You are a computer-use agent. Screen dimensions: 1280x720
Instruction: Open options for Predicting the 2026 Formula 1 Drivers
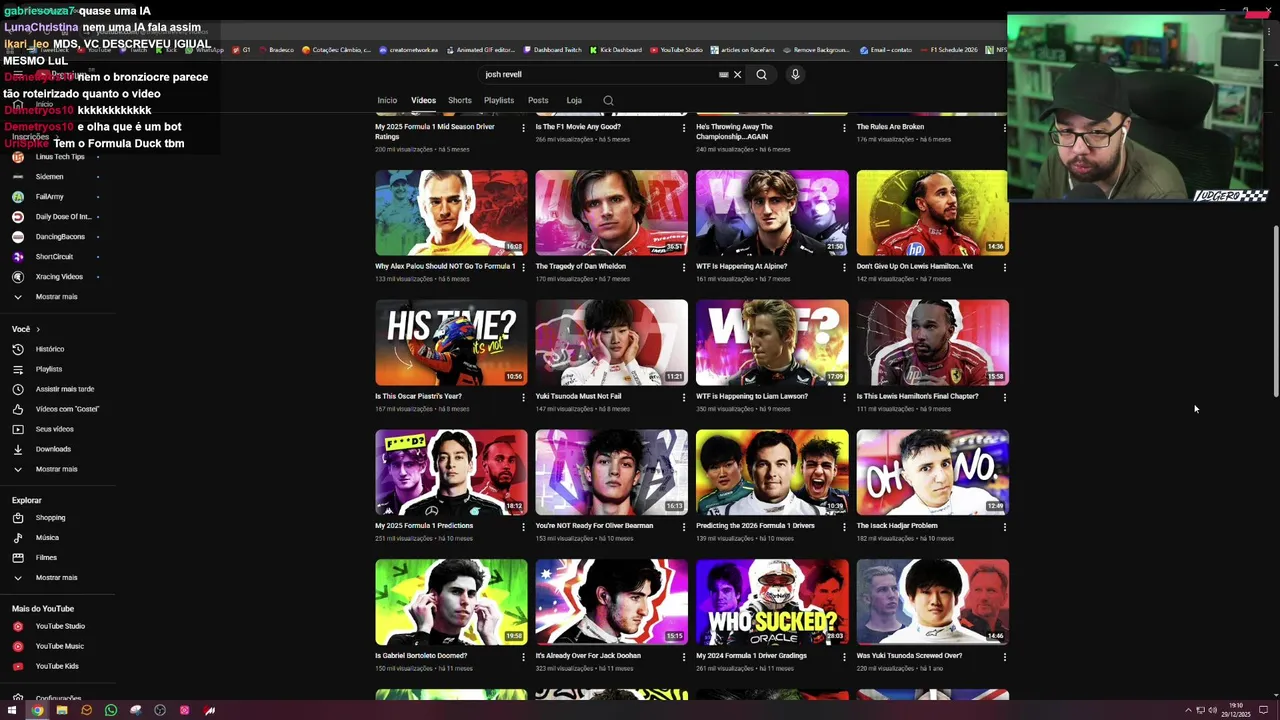(844, 526)
